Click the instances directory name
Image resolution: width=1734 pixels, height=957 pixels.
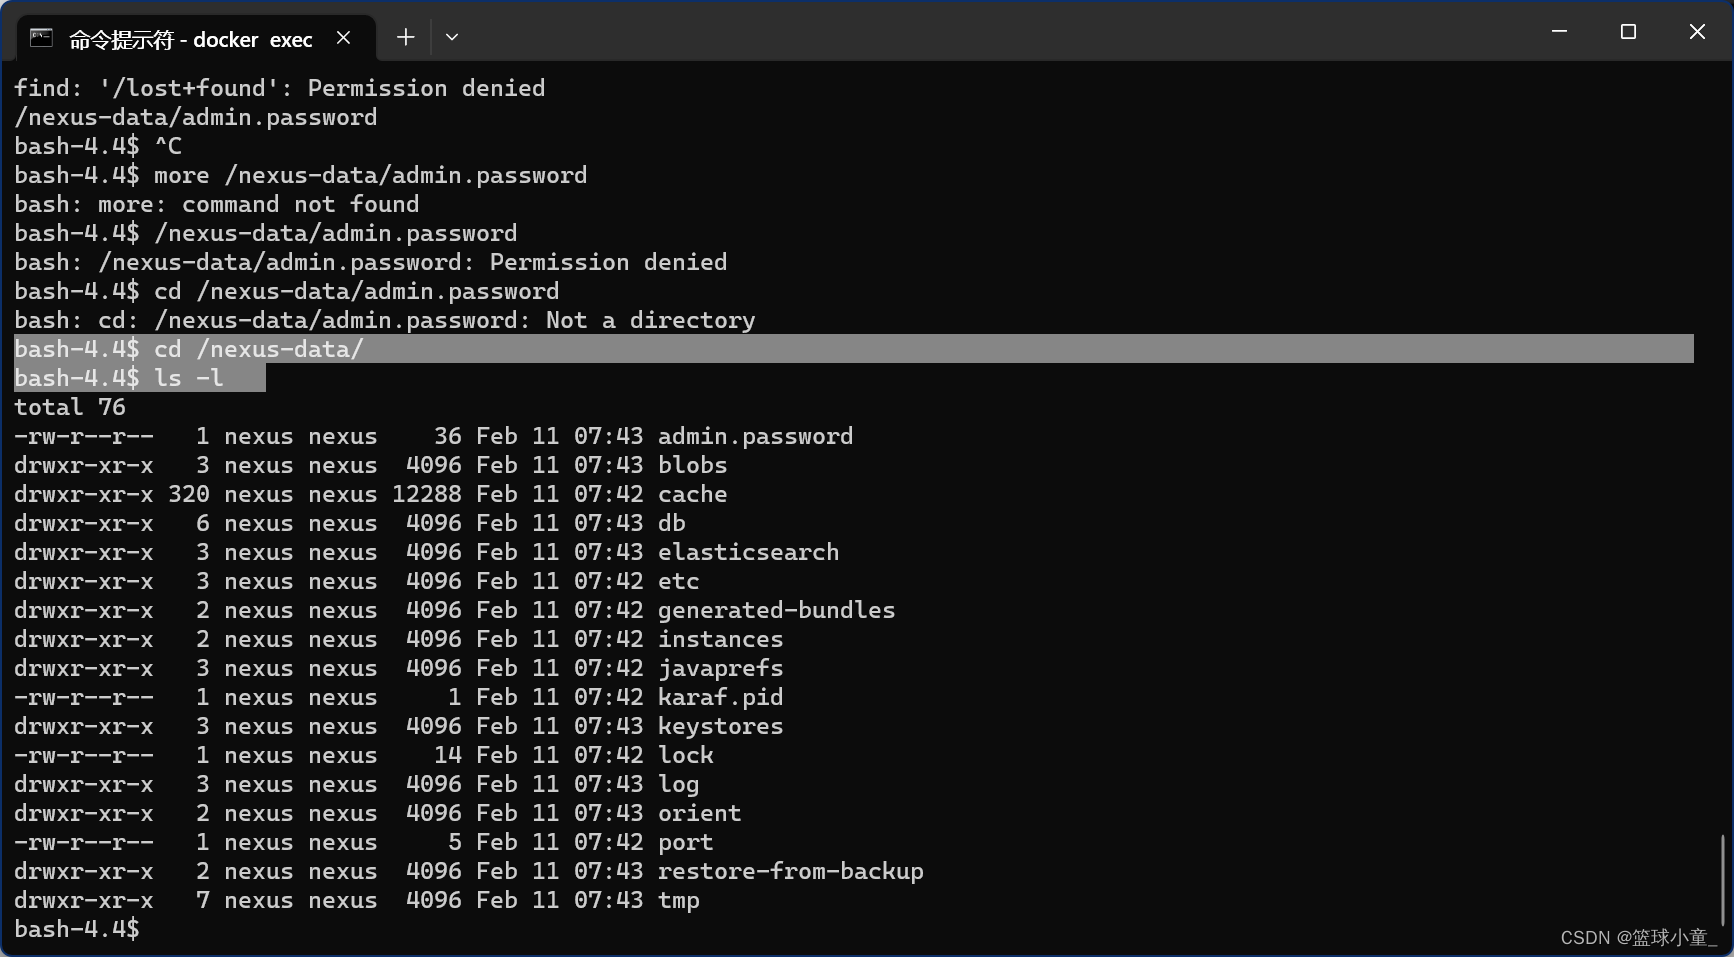pyautogui.click(x=720, y=639)
